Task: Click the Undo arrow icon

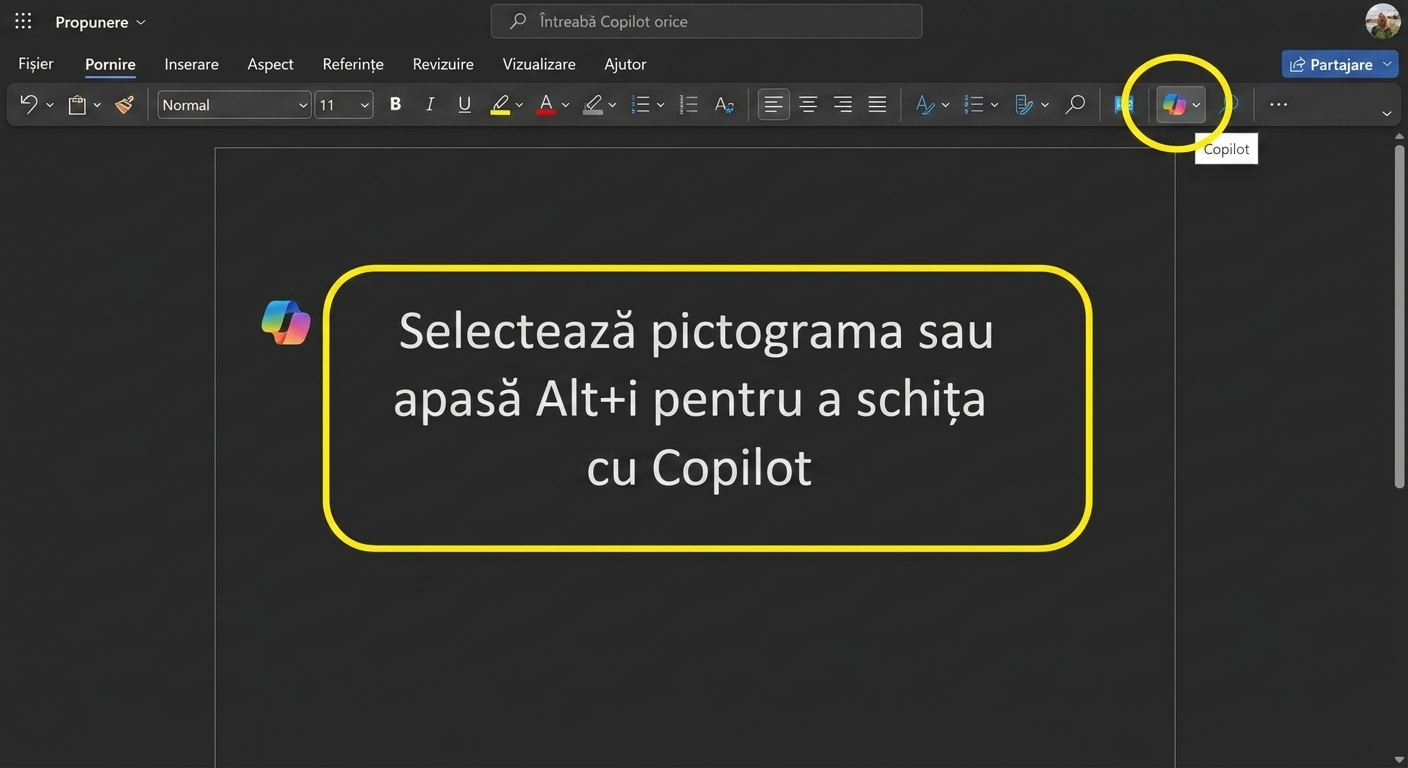Action: pos(29,104)
